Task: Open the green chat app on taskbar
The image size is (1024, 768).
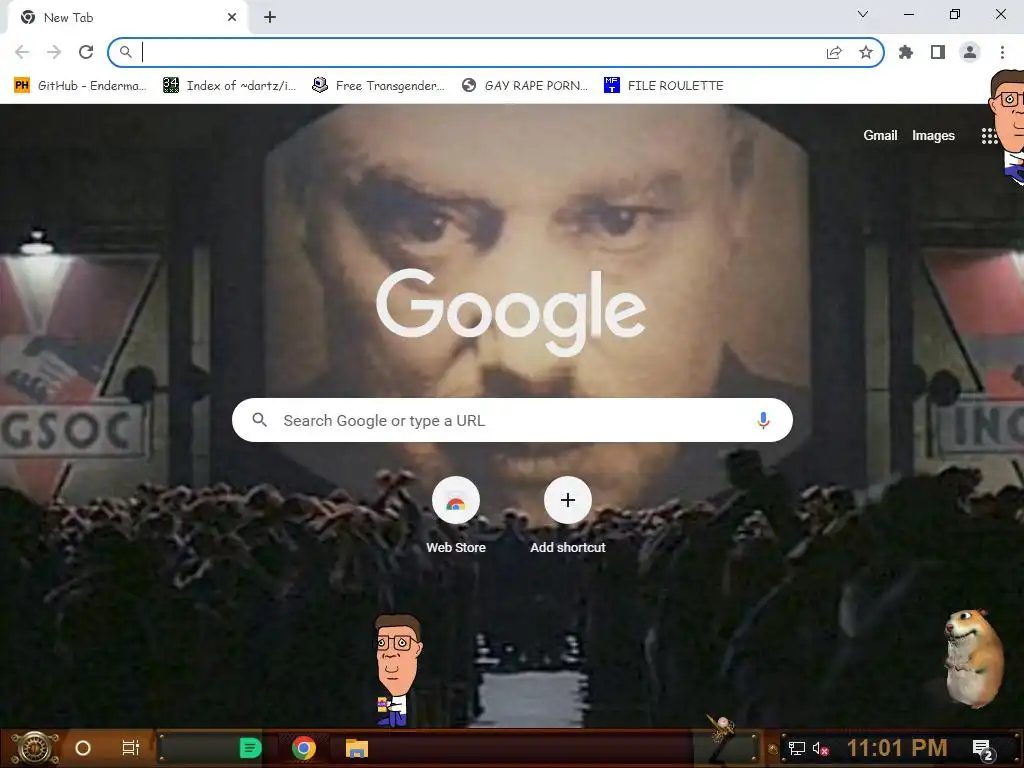Action: pos(251,748)
